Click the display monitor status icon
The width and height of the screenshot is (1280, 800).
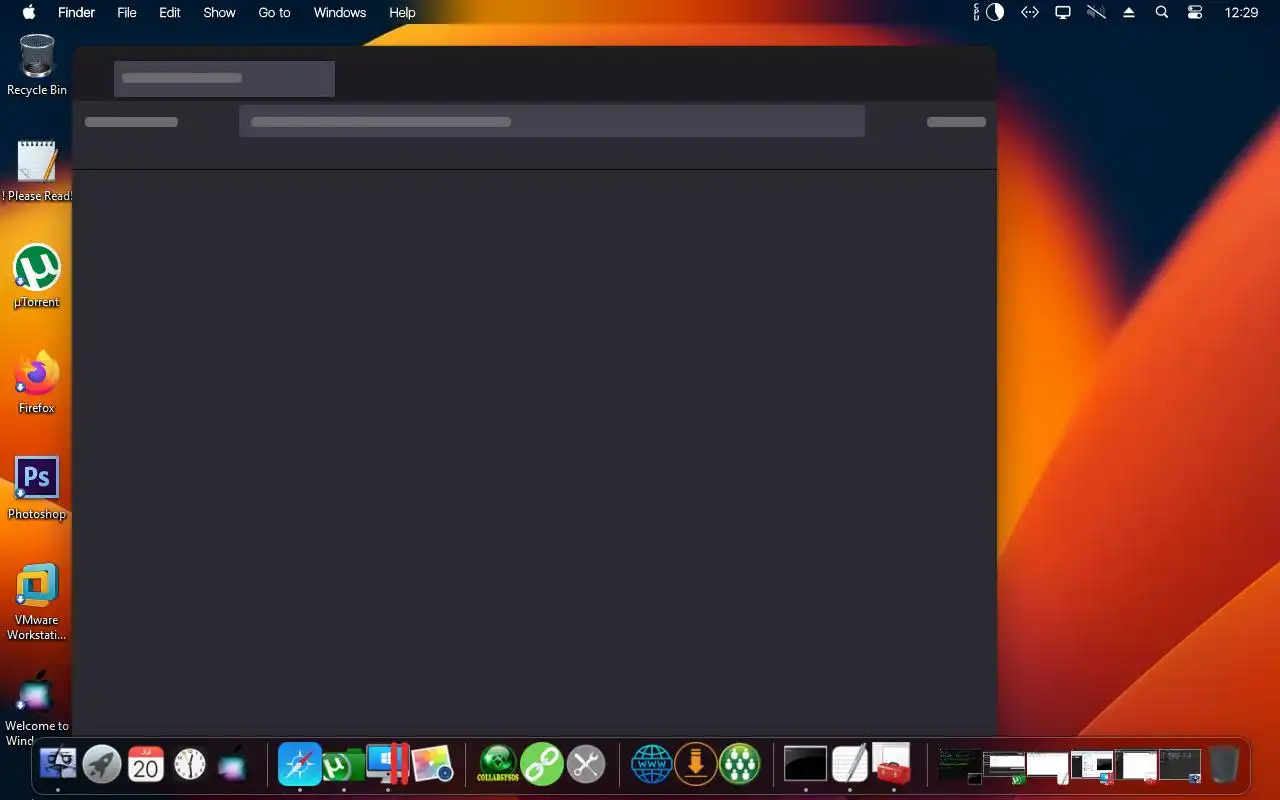(x=1063, y=12)
